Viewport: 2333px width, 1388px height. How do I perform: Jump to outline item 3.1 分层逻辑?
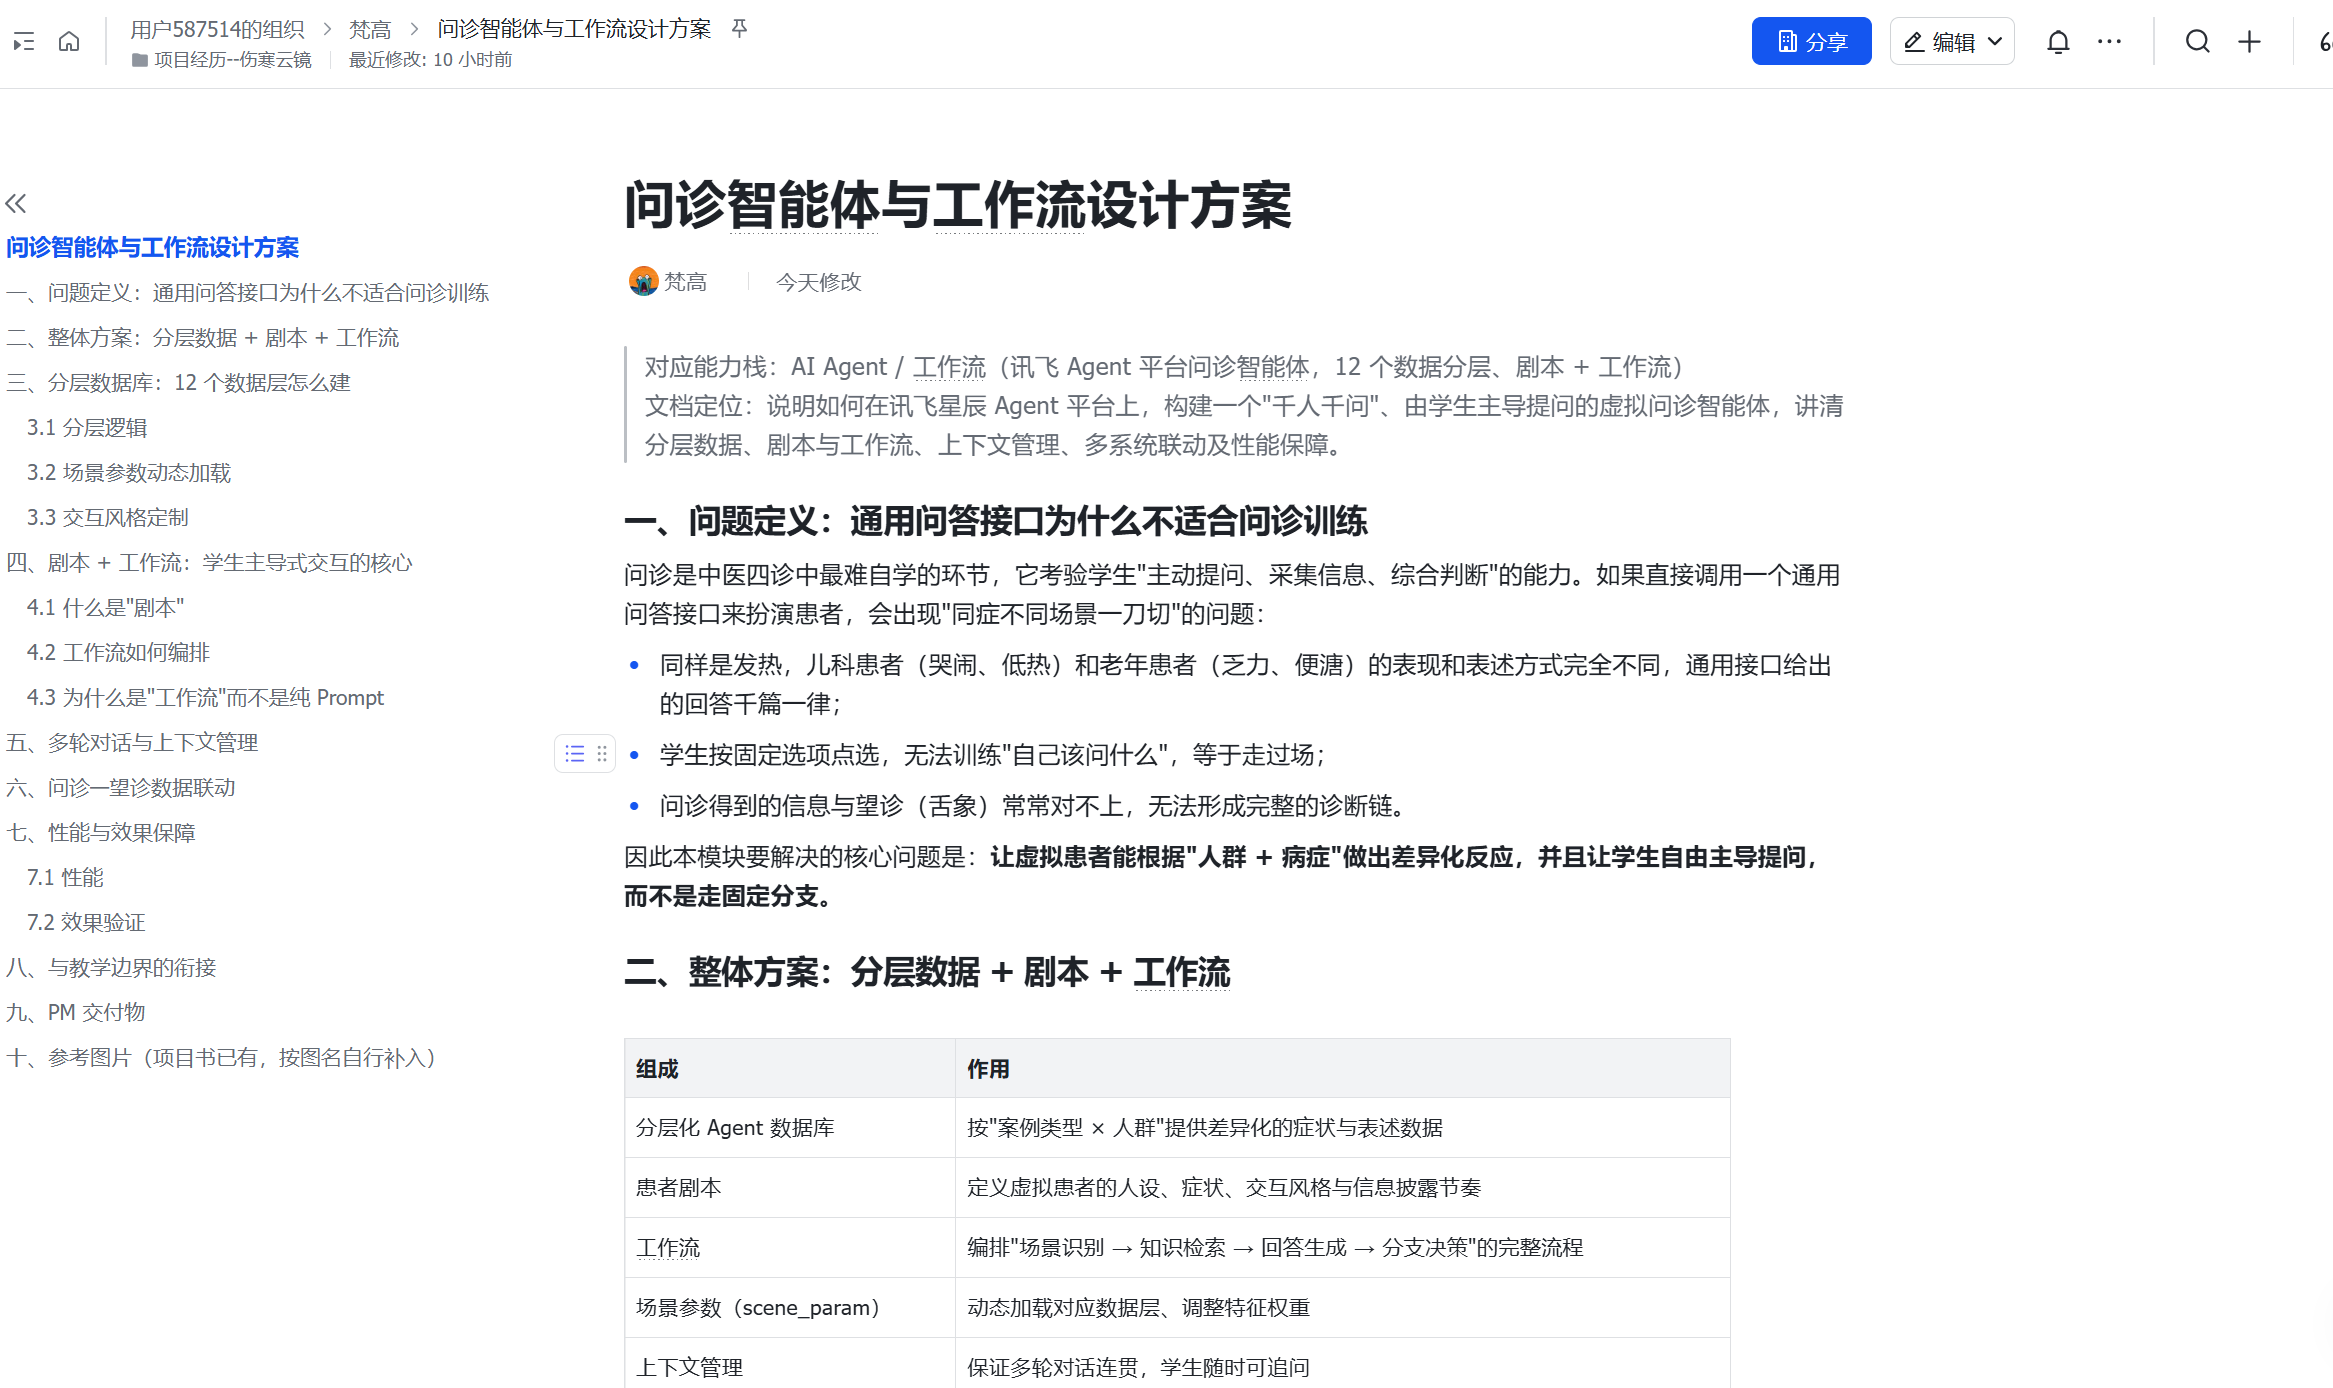click(87, 427)
